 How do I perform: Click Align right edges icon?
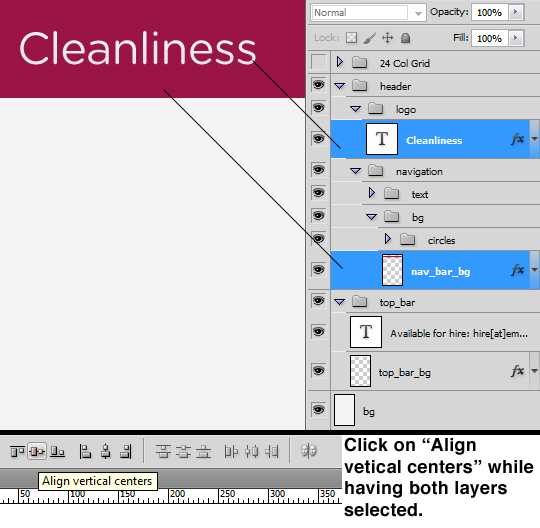pyautogui.click(x=126, y=451)
